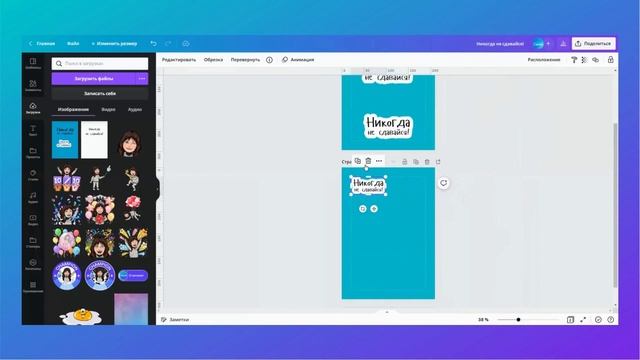Image resolution: width=640 pixels, height=360 pixels.
Task: Switch to the Аудио tab
Action: [135, 109]
